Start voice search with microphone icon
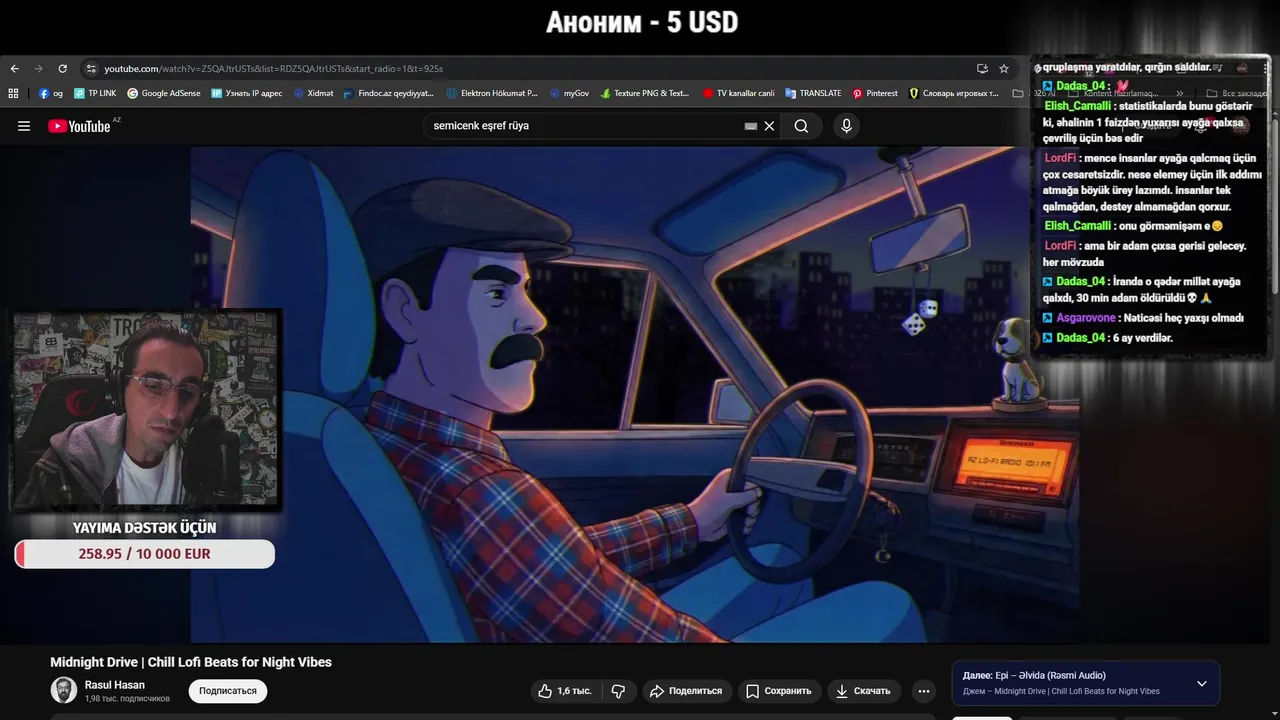Screen dimensions: 1280x720 tap(846, 126)
